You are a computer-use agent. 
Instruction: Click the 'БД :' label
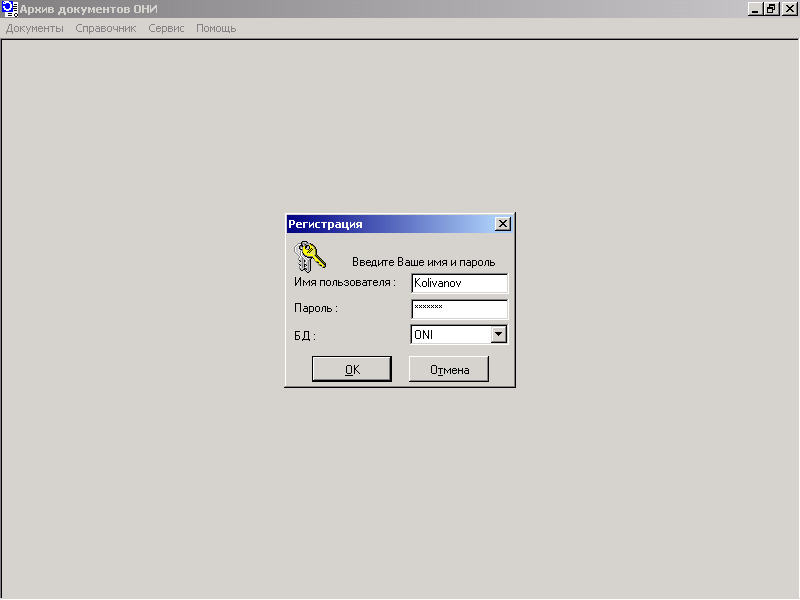tap(305, 336)
